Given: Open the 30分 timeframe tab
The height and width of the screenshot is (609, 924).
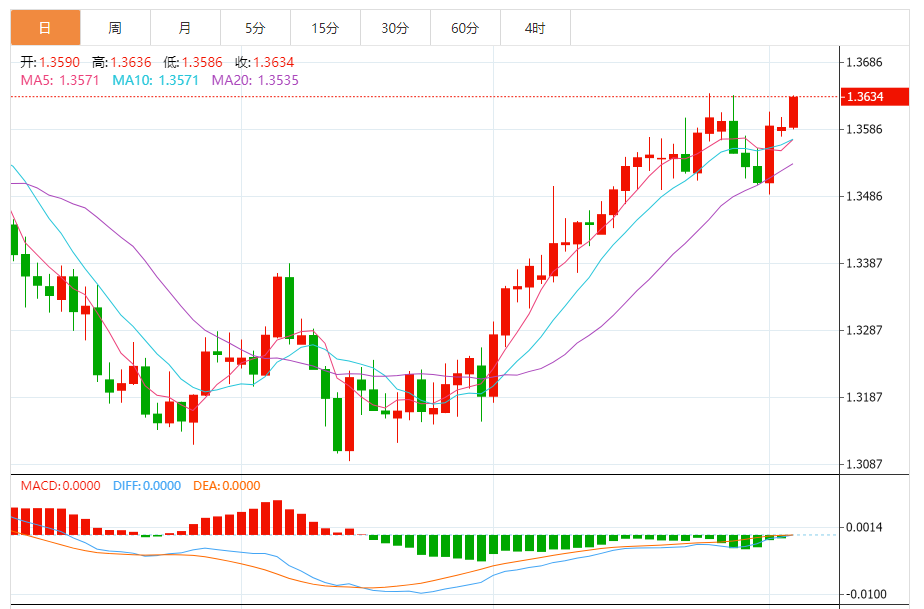Looking at the screenshot, I should pos(395,28).
